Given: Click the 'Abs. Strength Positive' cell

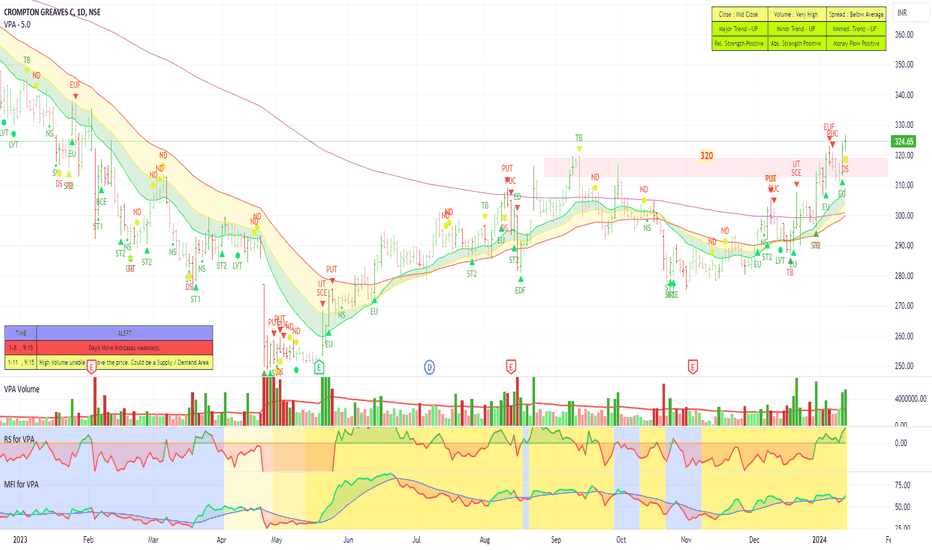Looking at the screenshot, I should (x=796, y=43).
